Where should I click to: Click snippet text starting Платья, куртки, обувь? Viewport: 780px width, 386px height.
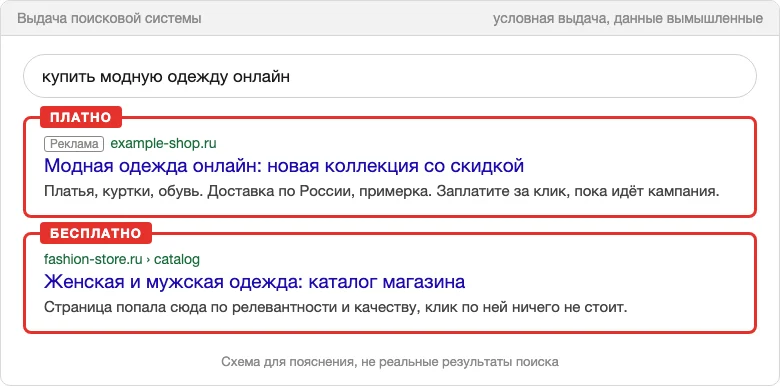pyautogui.click(x=382, y=192)
